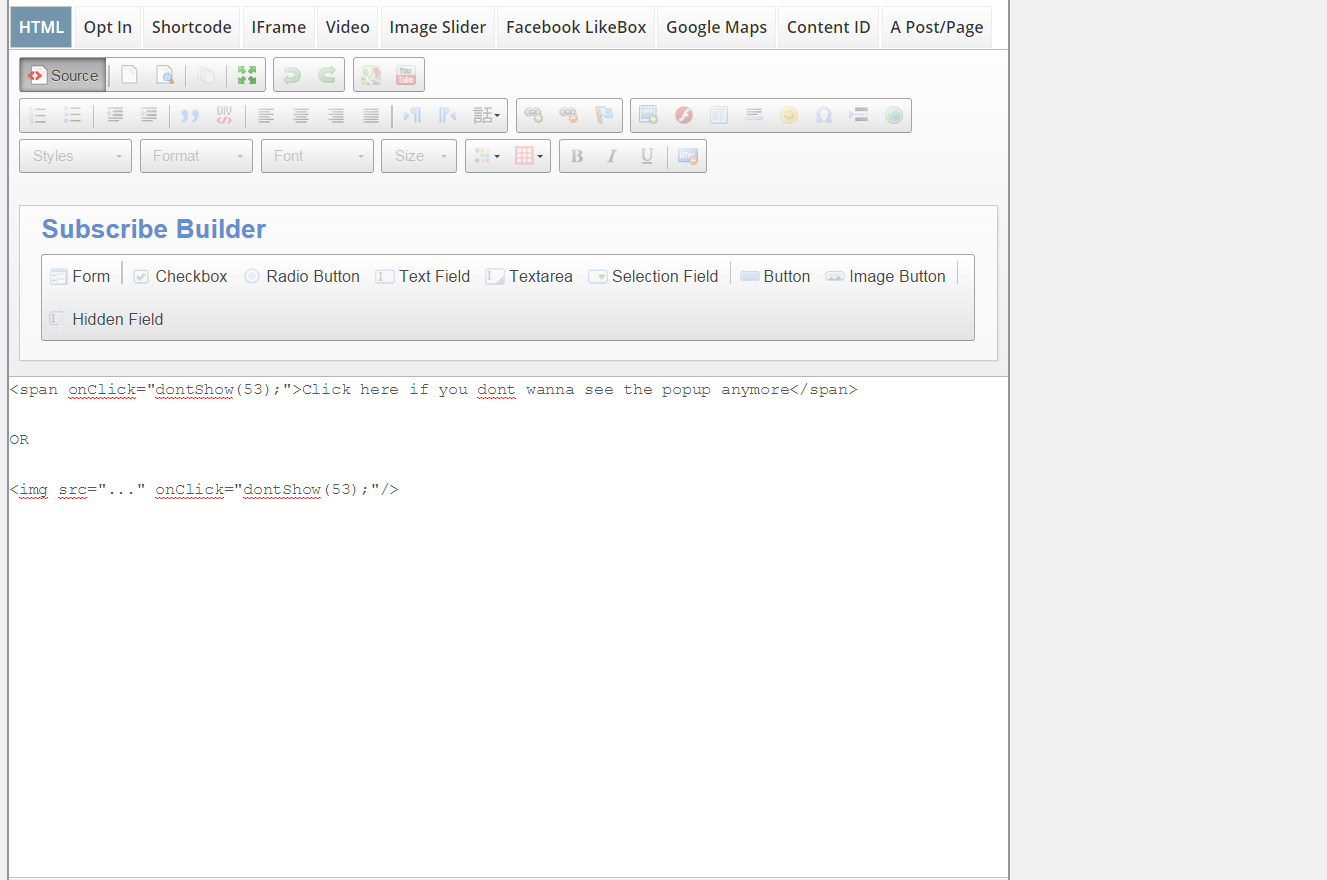The height and width of the screenshot is (880, 1327).
Task: Open the Facebook LikeBox tab
Action: click(x=576, y=28)
